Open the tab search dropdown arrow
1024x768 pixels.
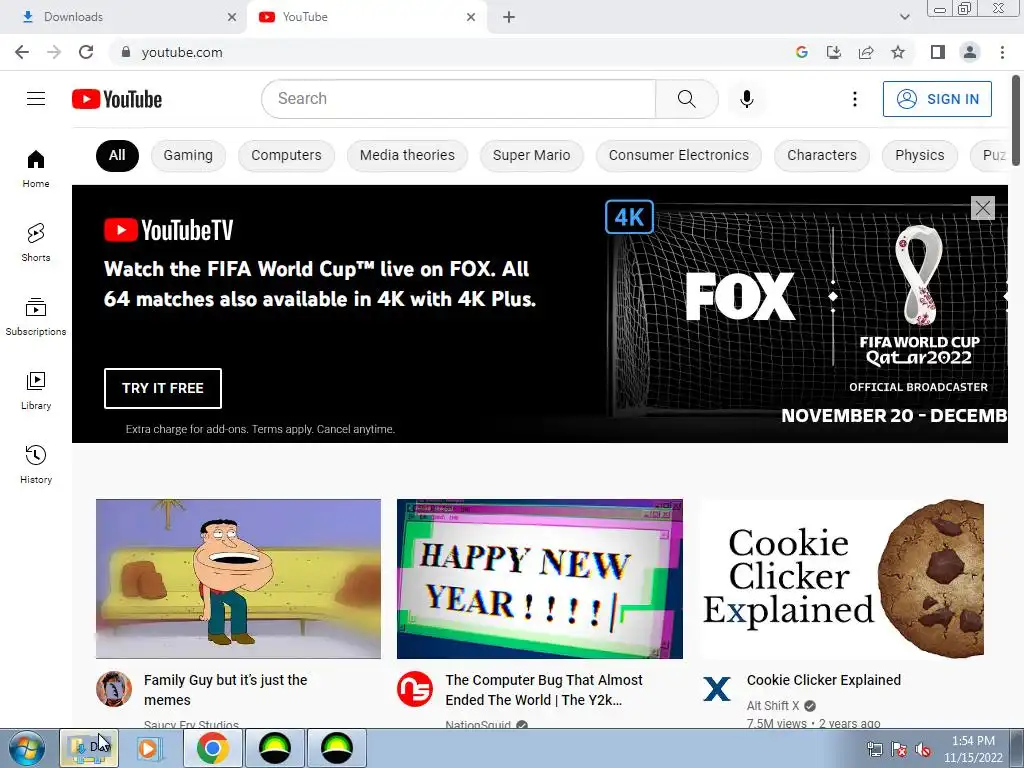(x=904, y=17)
